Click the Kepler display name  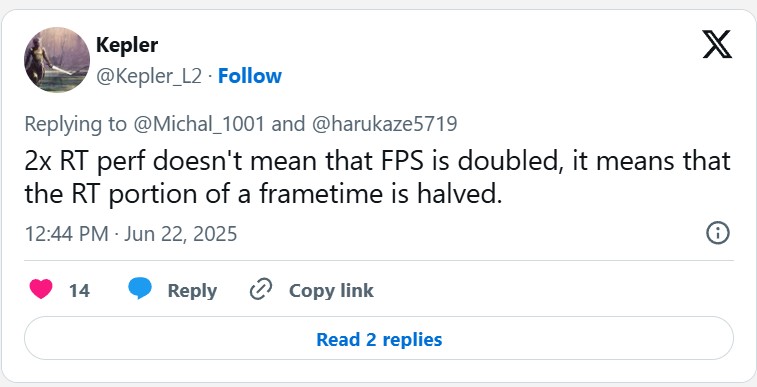127,45
